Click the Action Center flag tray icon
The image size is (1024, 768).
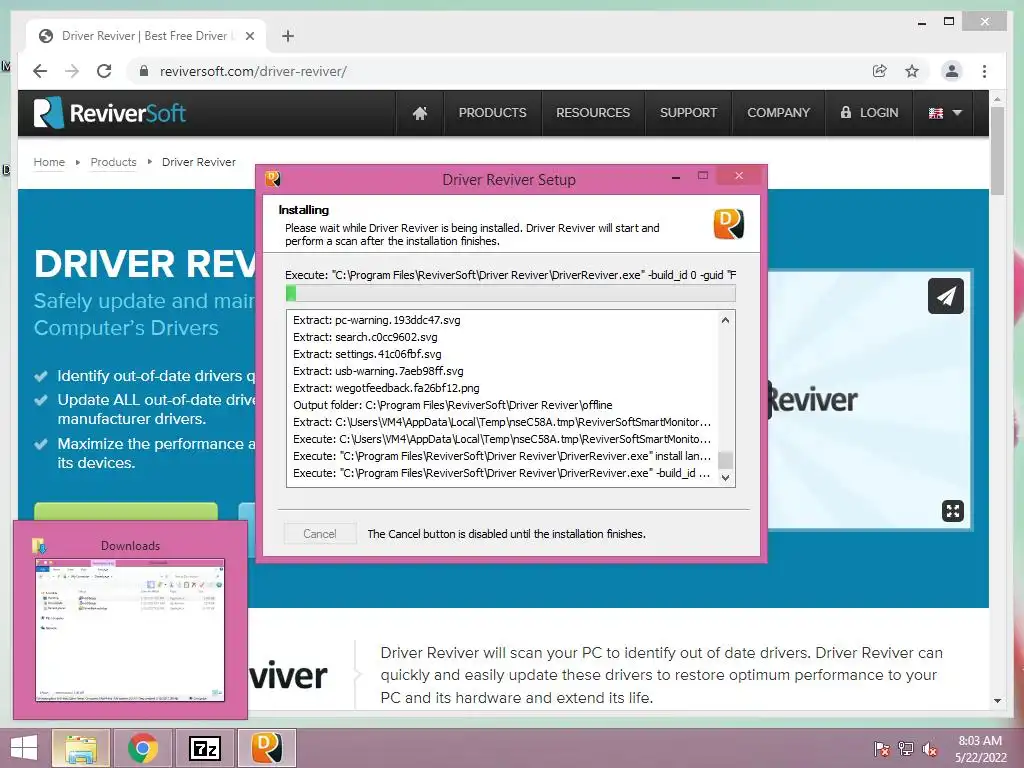(x=881, y=748)
